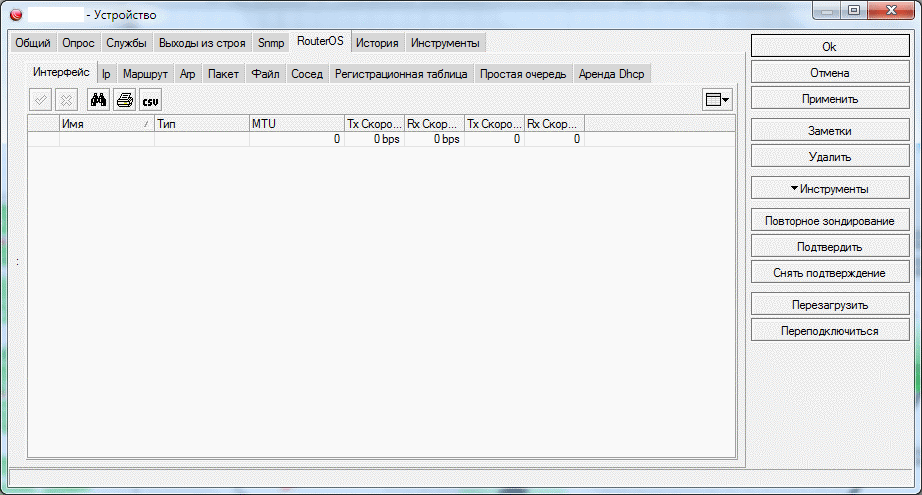The height and width of the screenshot is (495, 922).
Task: Click the second Rx Скор... column header
Action: coord(554,123)
